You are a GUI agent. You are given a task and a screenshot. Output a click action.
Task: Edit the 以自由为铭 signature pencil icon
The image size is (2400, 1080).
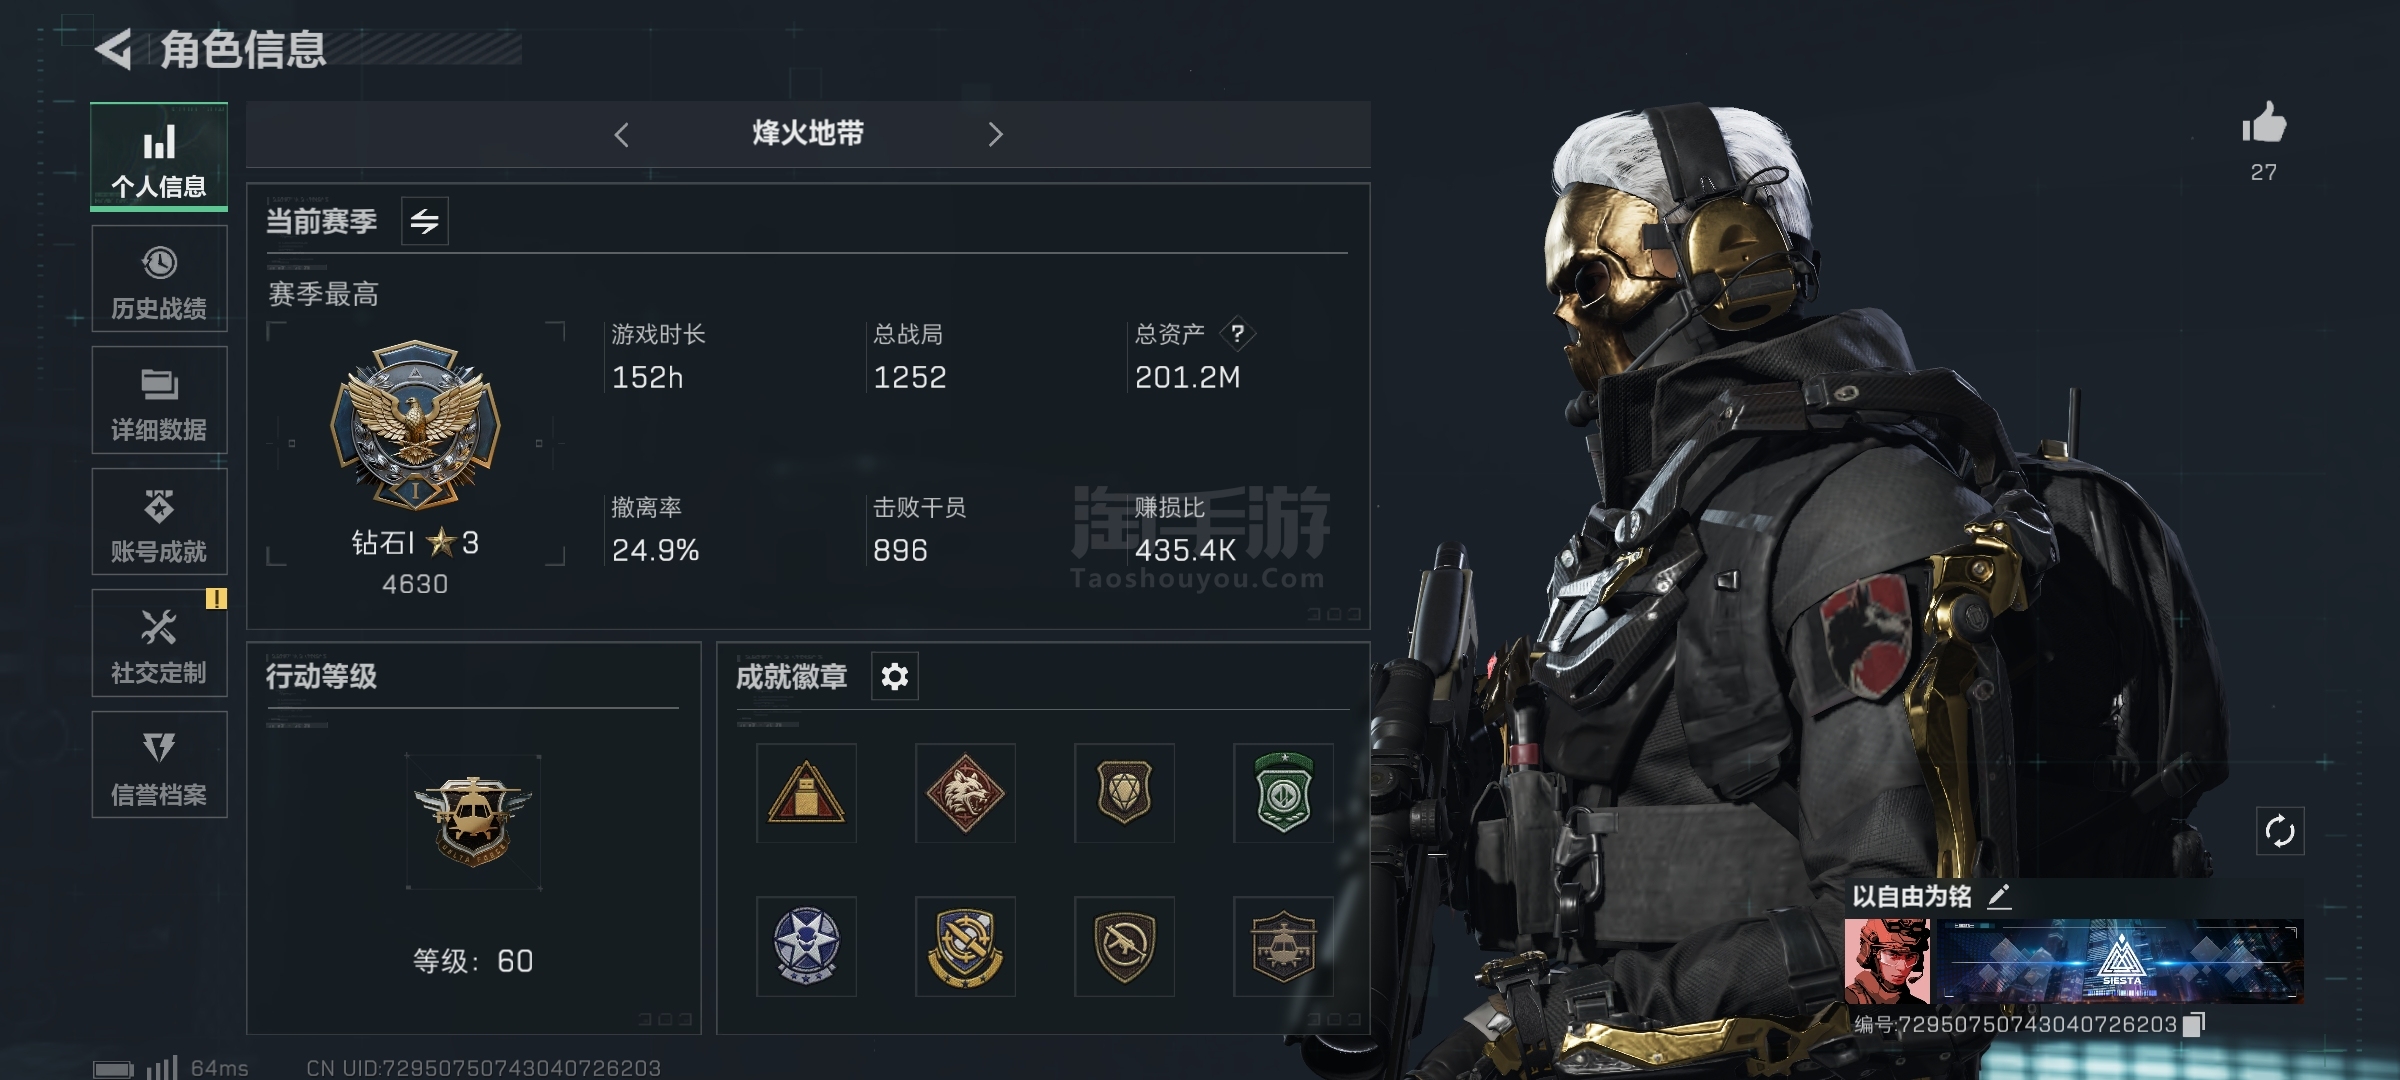tap(1998, 896)
